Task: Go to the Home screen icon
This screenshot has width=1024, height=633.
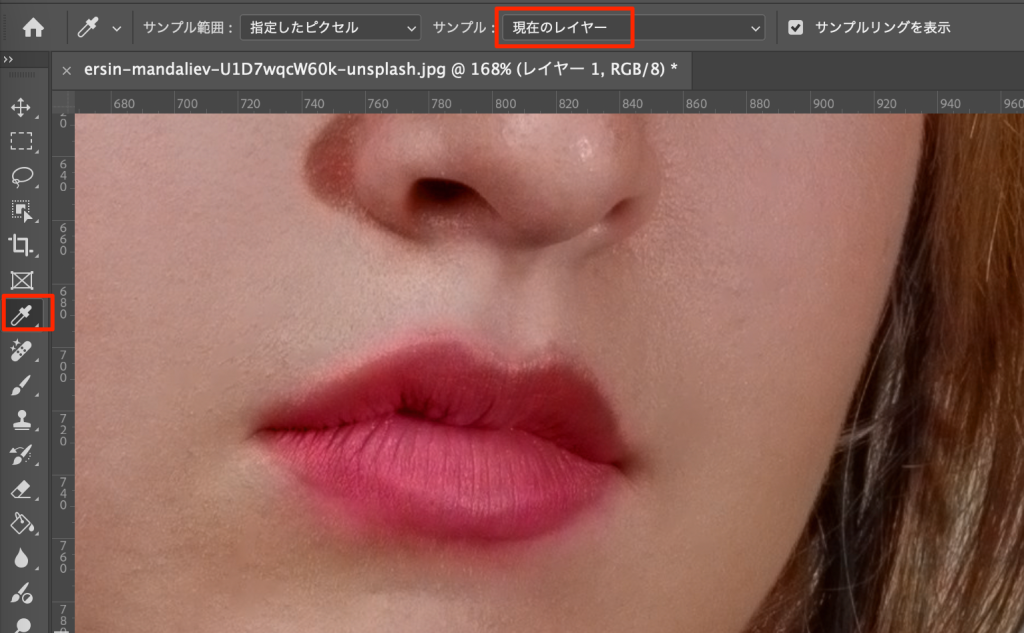Action: pos(33,28)
